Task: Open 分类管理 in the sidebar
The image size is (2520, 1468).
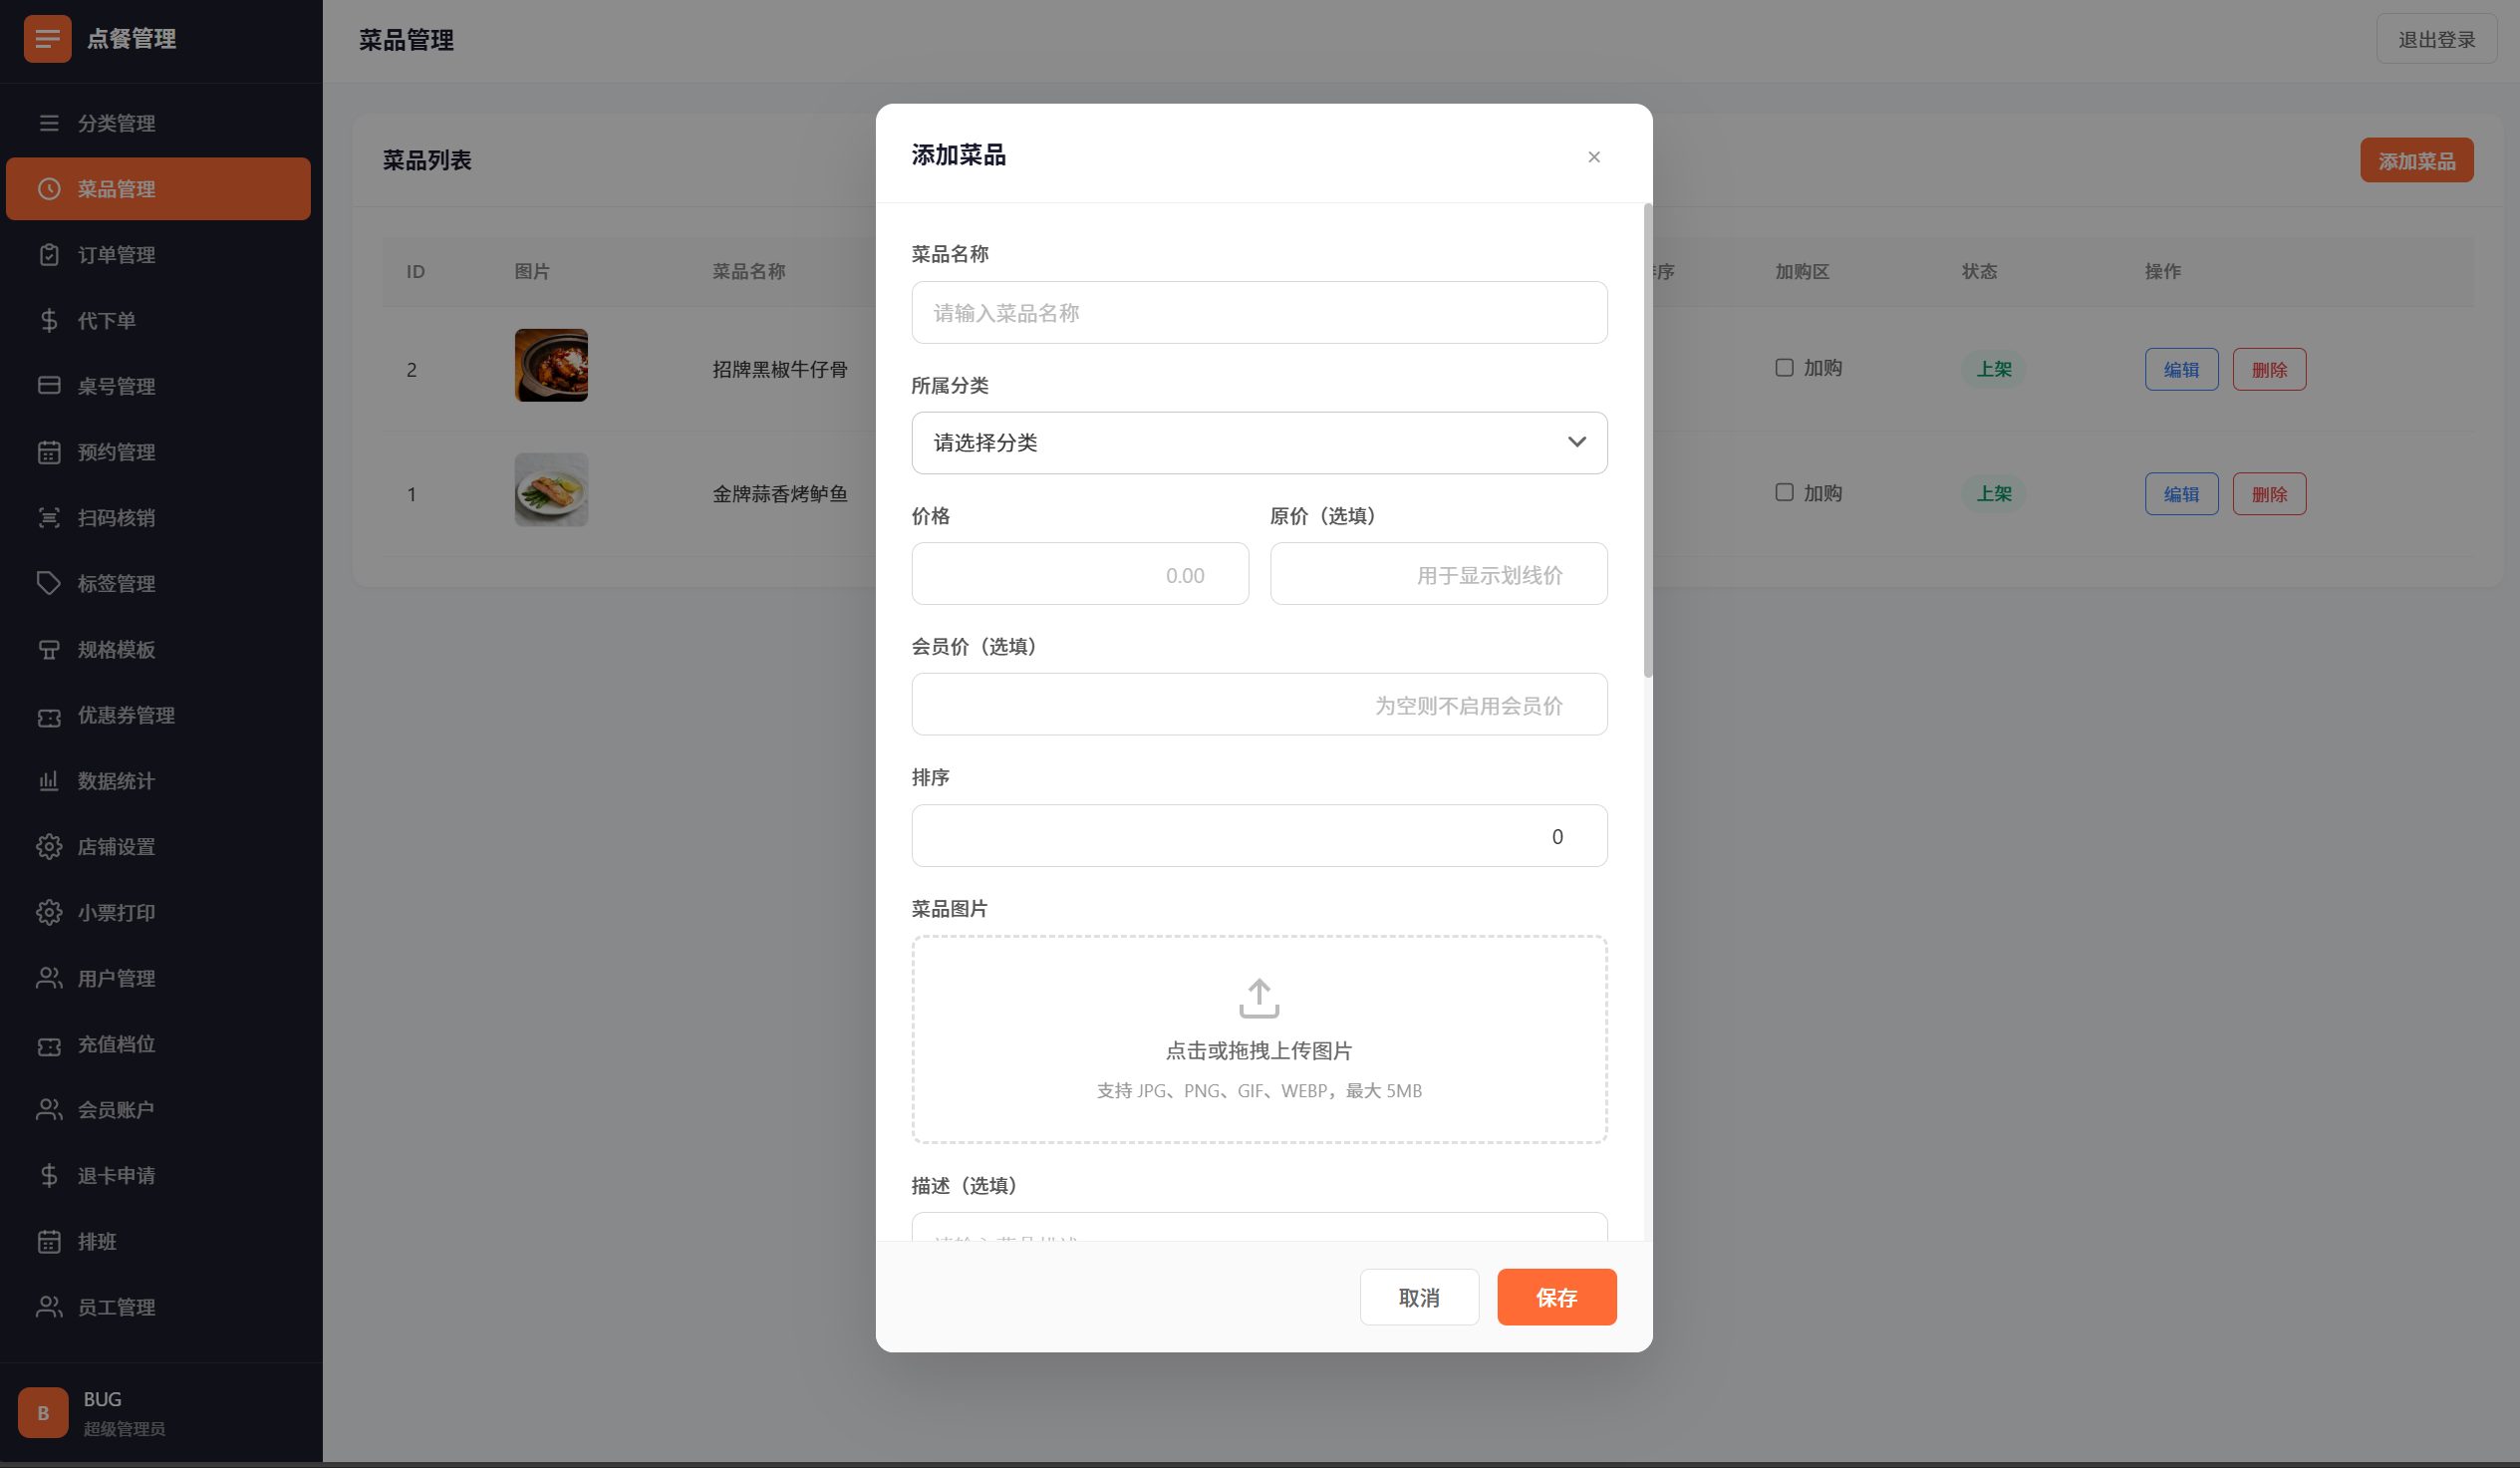Action: coord(116,123)
